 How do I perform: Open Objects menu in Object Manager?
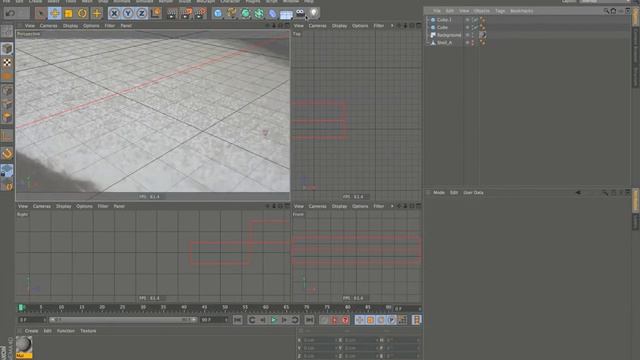(x=482, y=11)
